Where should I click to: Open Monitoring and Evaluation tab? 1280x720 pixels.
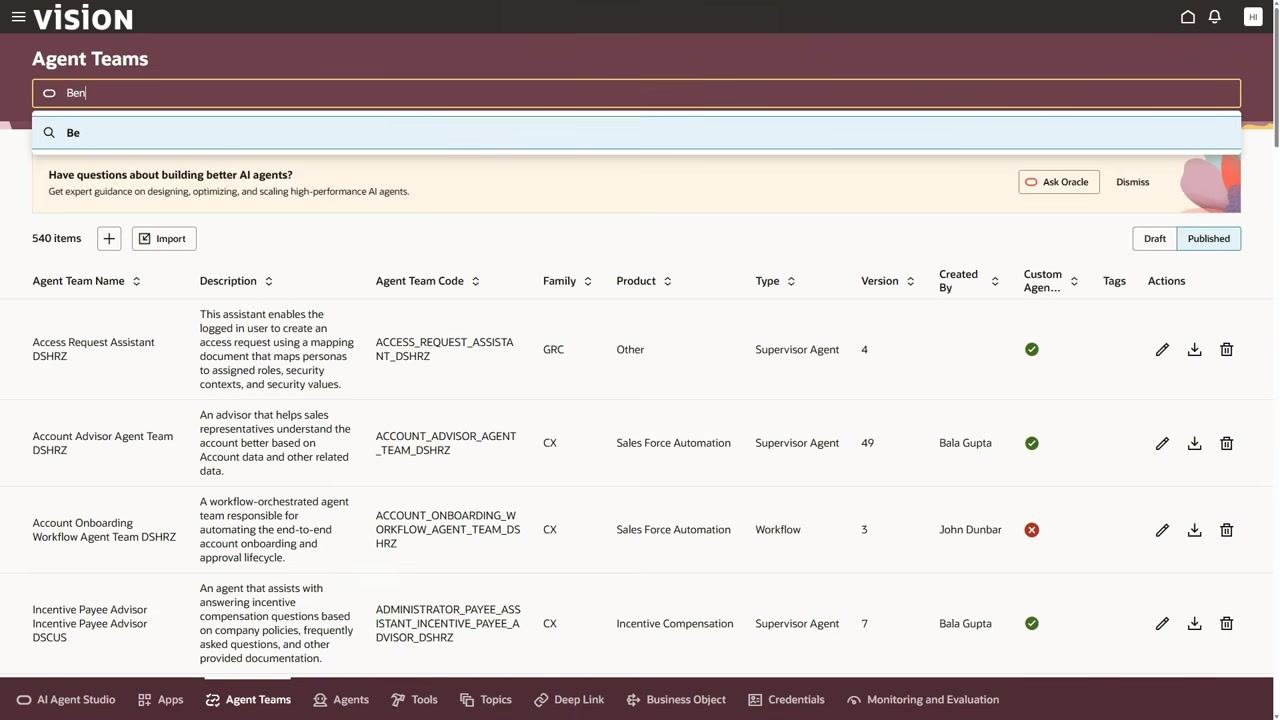coord(923,700)
